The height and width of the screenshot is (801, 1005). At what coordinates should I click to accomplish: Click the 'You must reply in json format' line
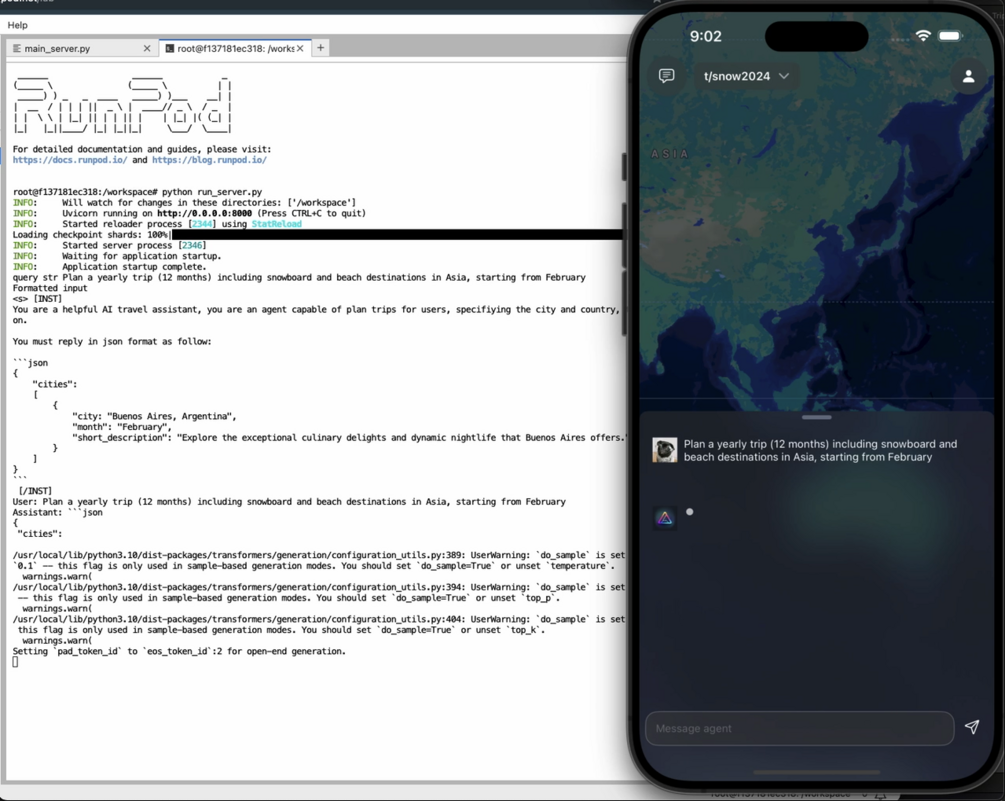[112, 342]
